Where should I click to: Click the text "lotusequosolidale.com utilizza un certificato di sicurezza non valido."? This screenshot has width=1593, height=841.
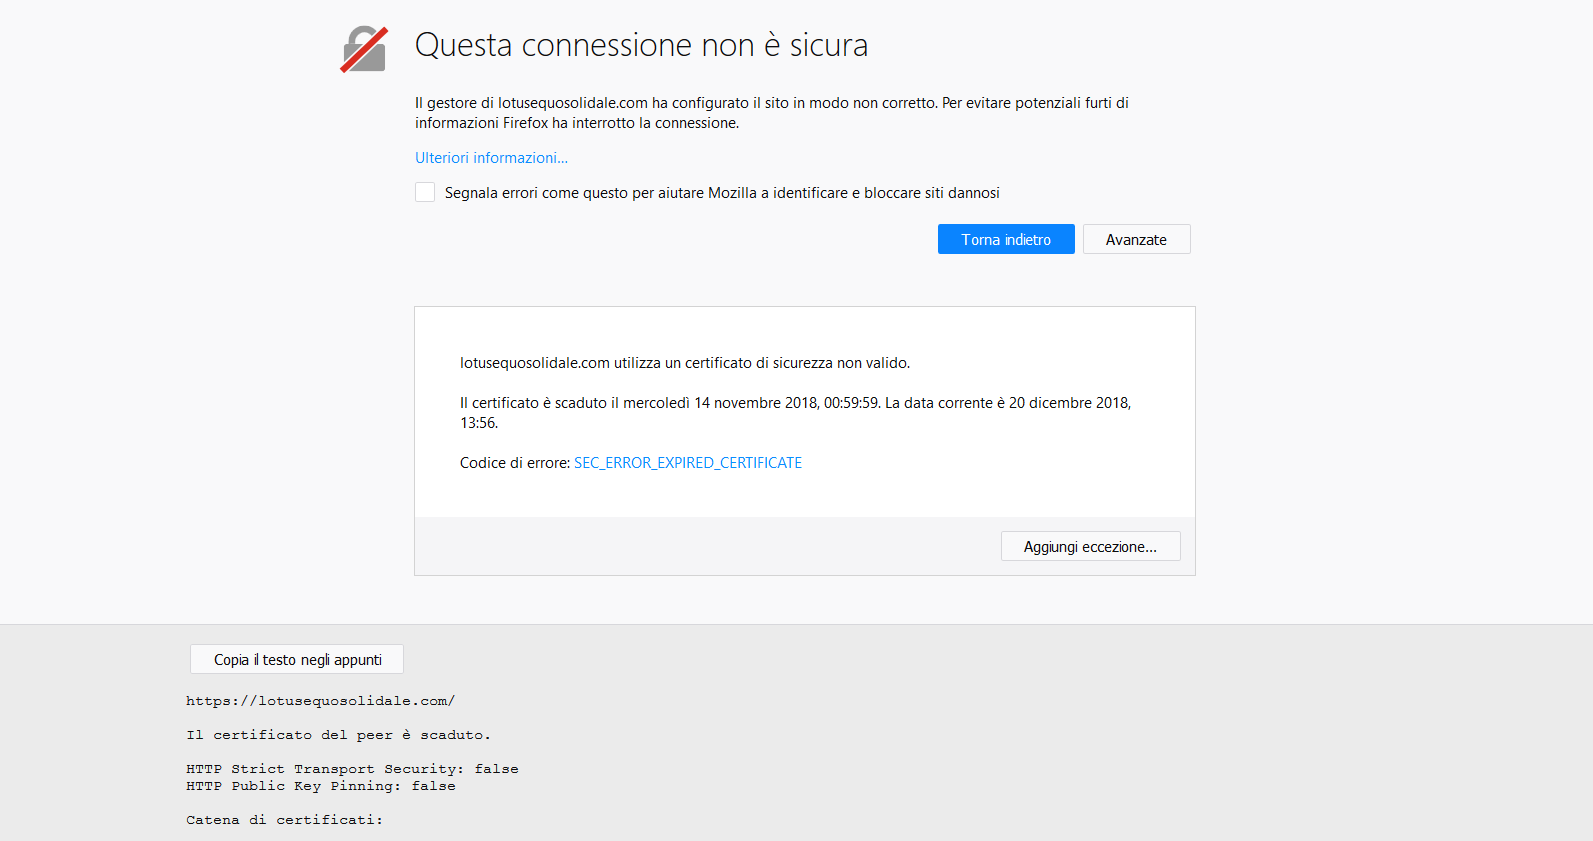[x=685, y=363]
